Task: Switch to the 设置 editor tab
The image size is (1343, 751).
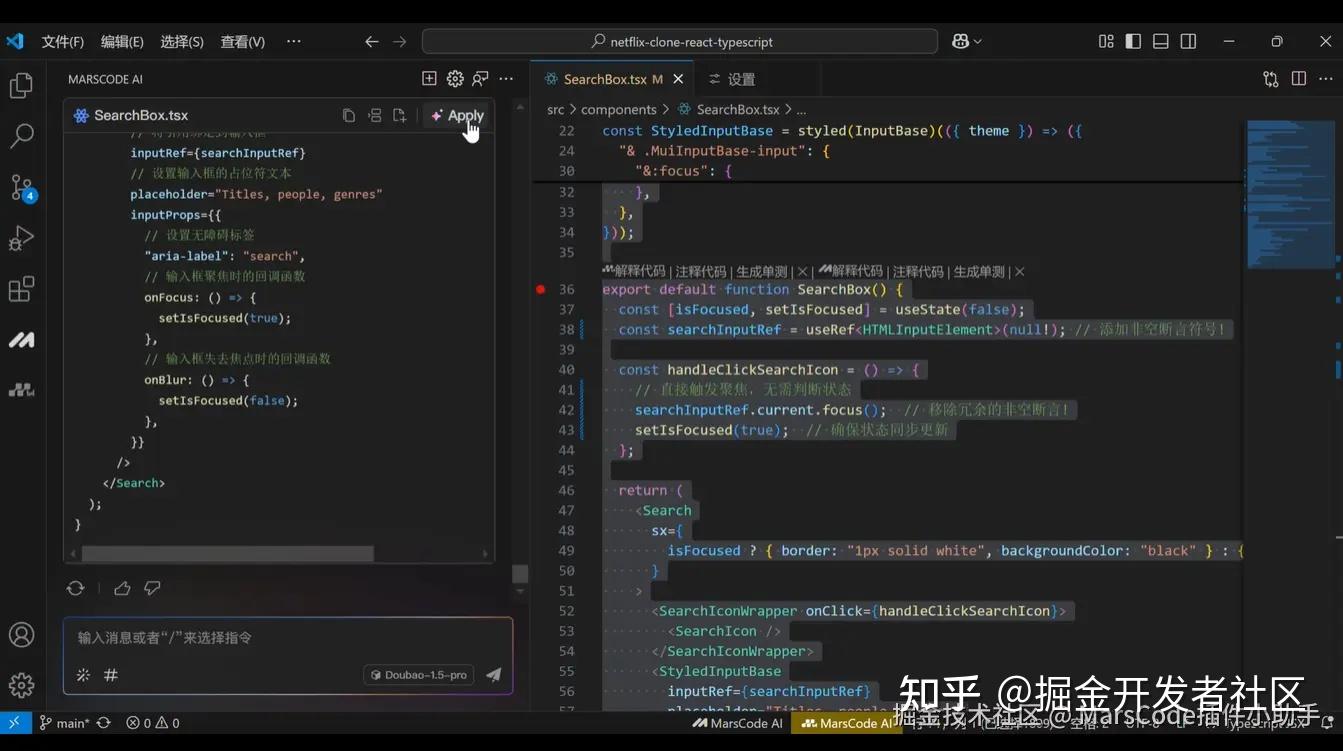Action: [x=731, y=79]
